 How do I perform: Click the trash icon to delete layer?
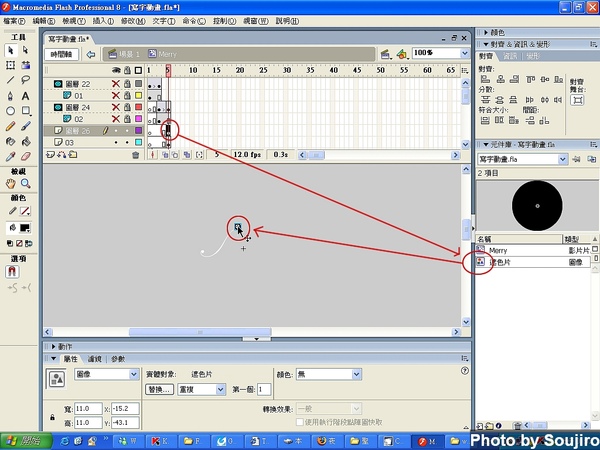(x=135, y=155)
